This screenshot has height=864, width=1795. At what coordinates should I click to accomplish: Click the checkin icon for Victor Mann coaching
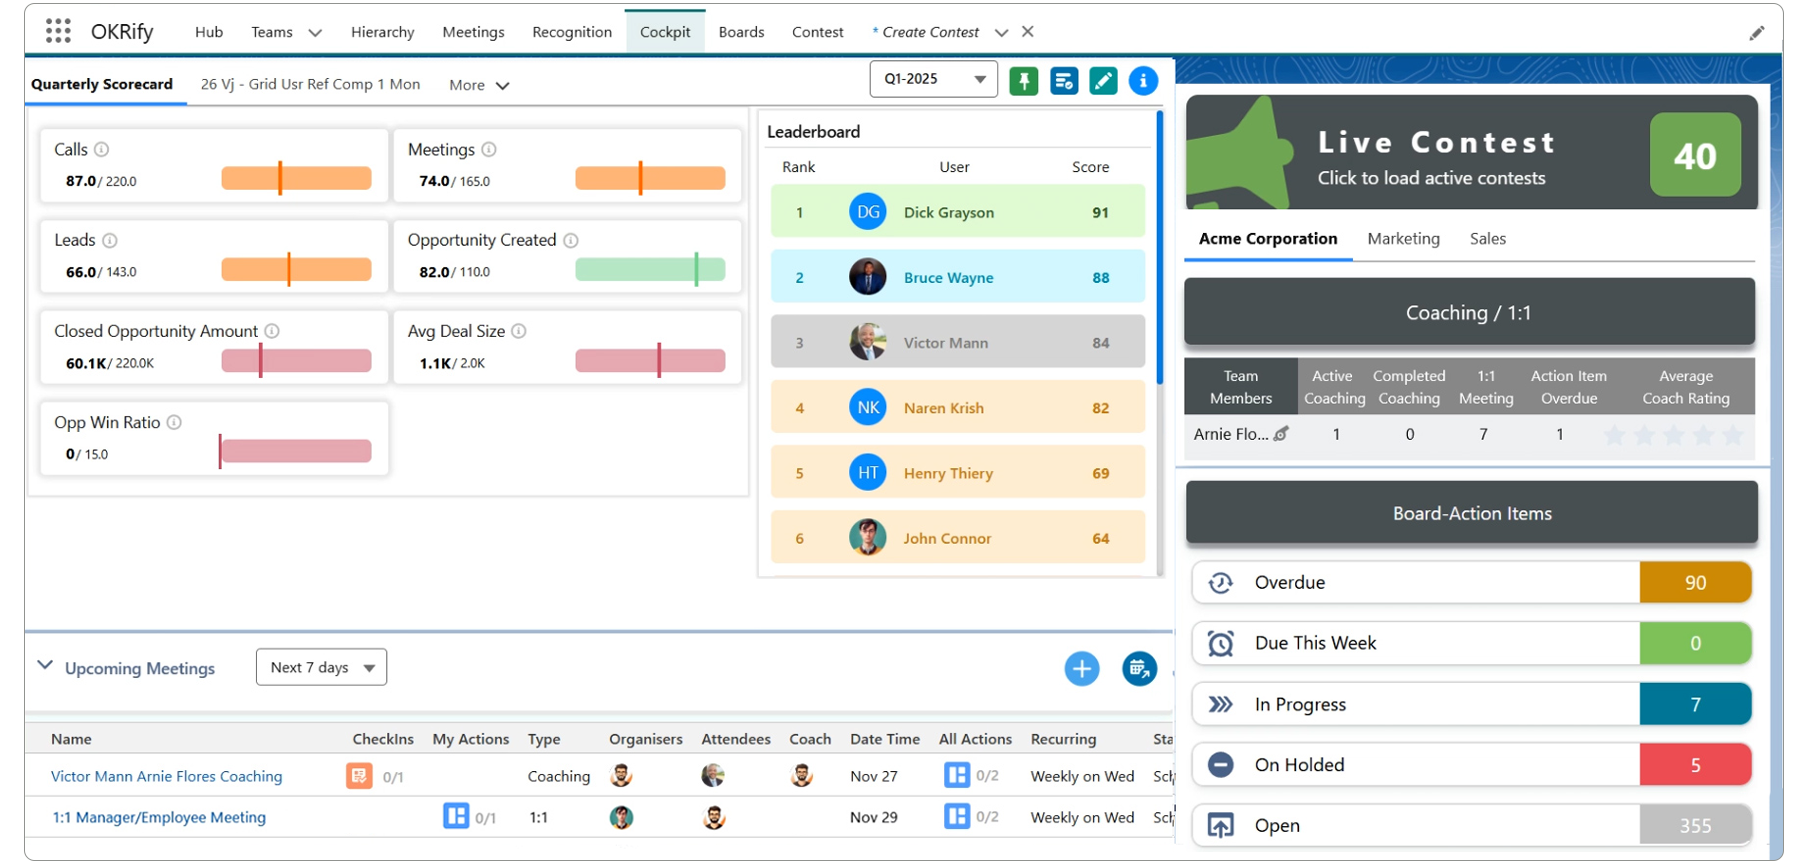[x=359, y=776]
